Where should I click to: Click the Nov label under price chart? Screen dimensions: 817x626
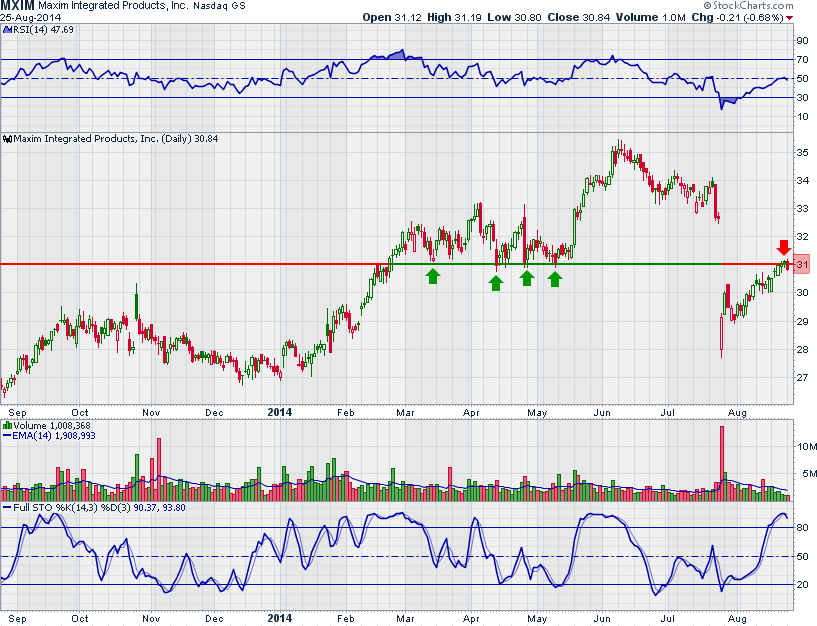(151, 413)
